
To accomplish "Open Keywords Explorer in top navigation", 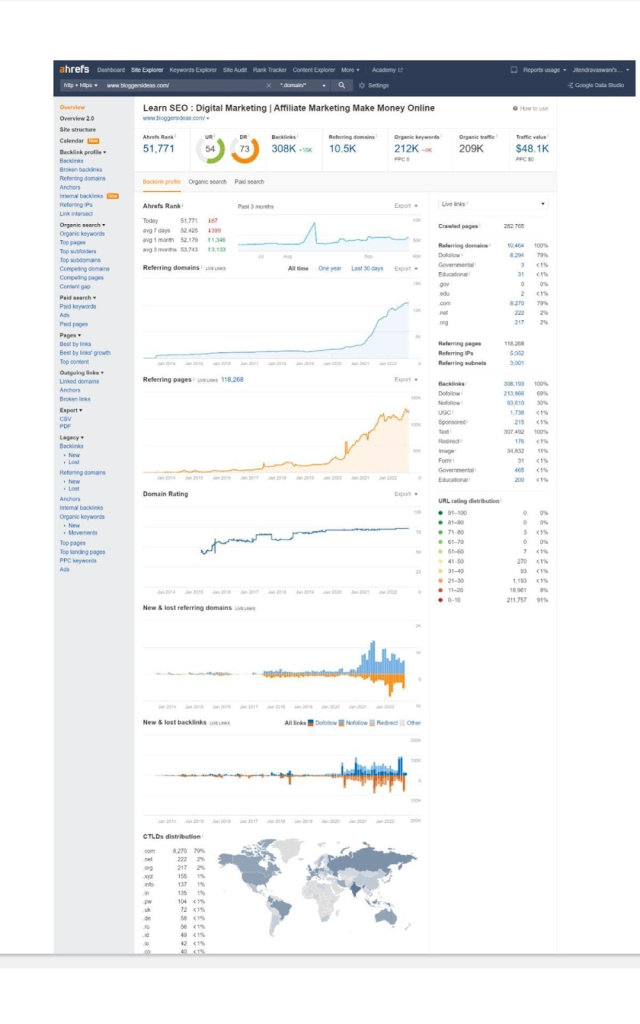I will click(193, 70).
